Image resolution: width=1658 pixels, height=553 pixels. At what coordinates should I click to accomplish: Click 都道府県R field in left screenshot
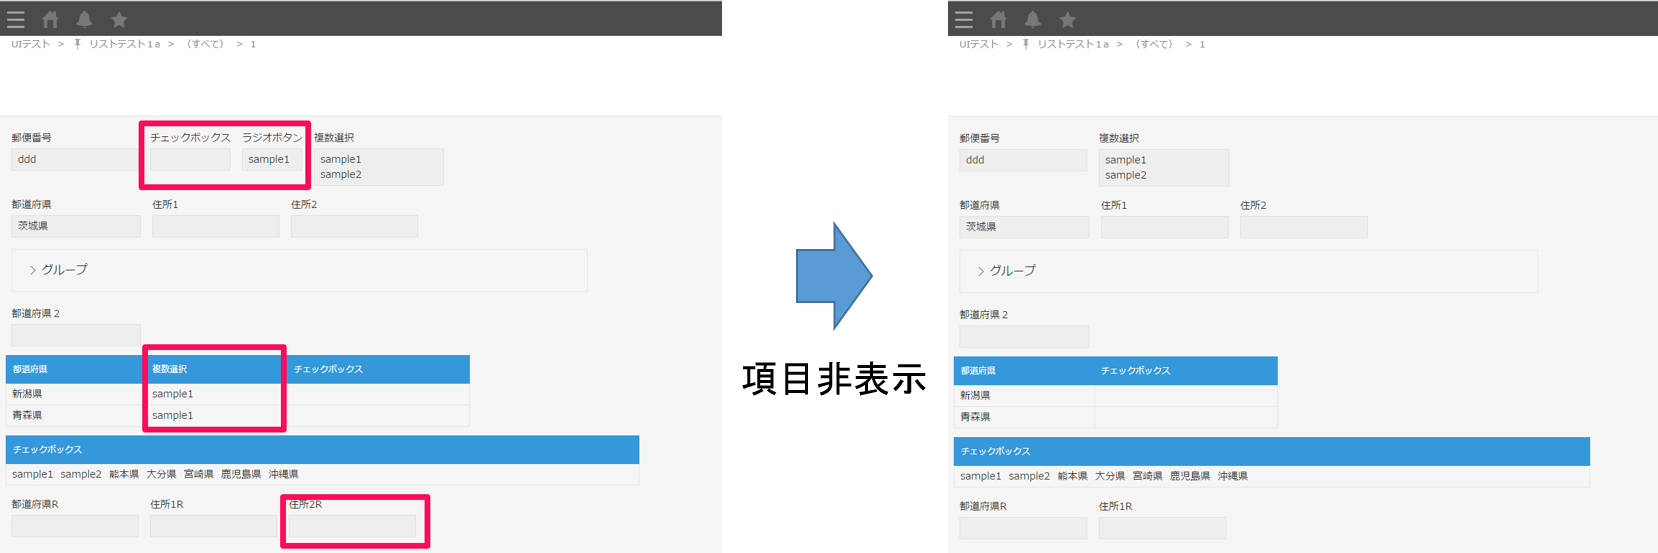pyautogui.click(x=75, y=526)
